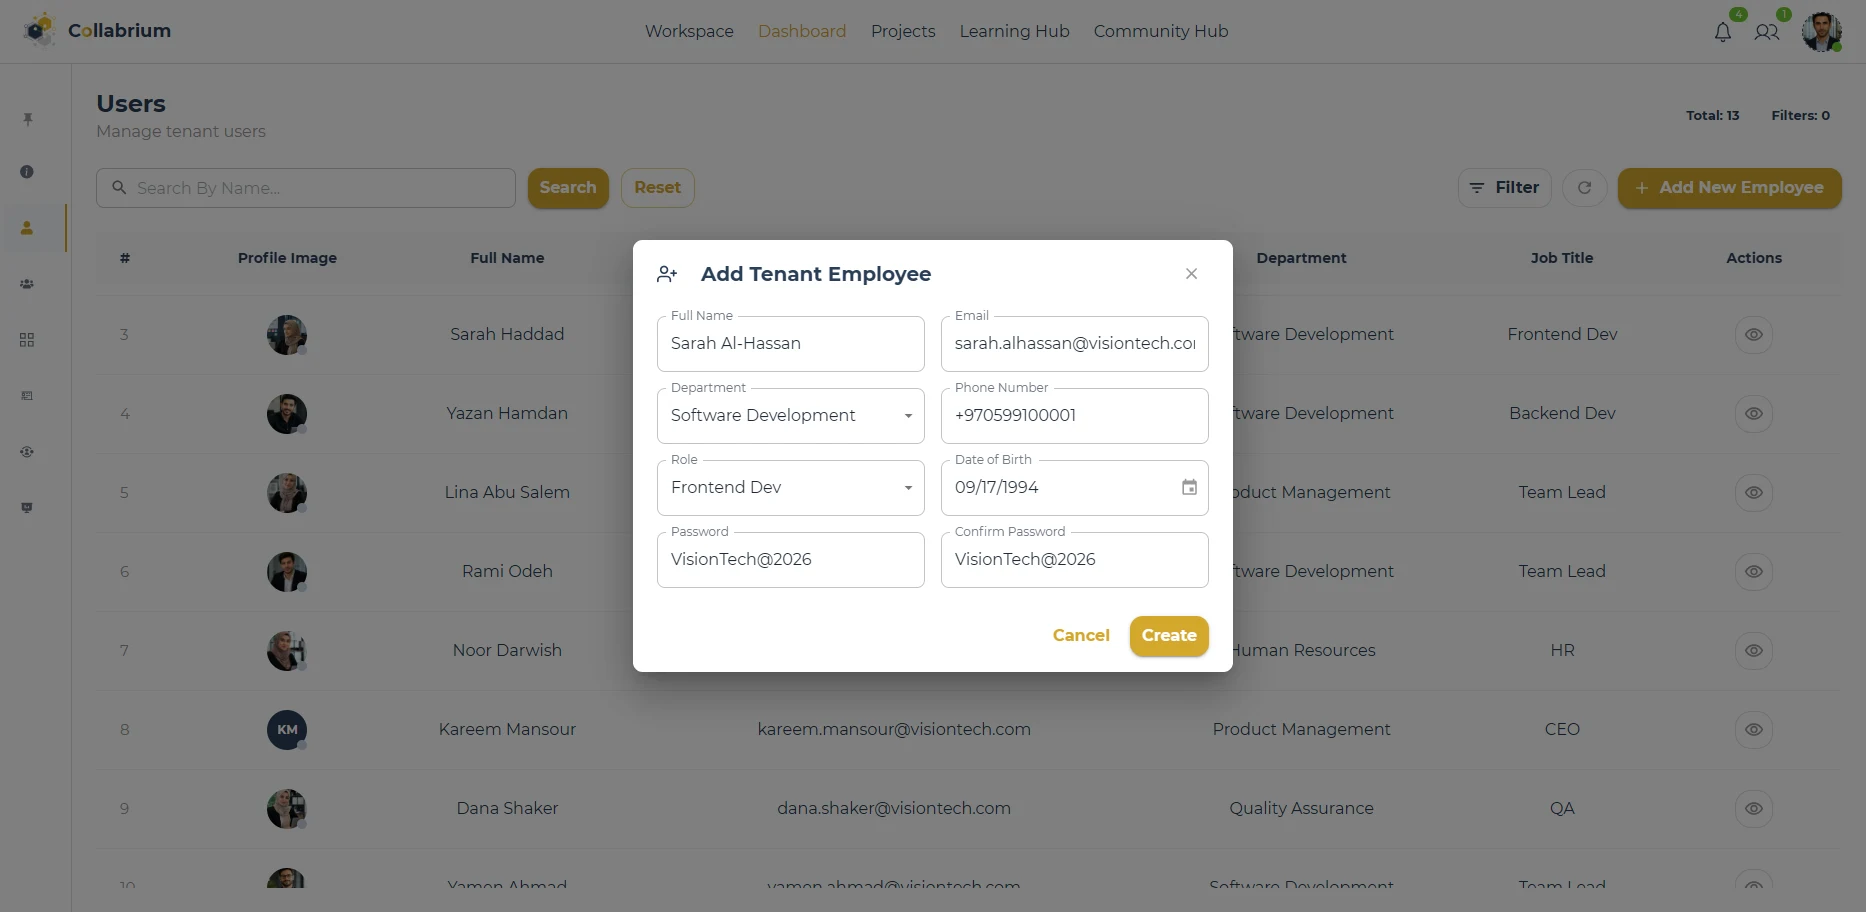View details eye for Yazan Hamdan
Image resolution: width=1866 pixels, height=912 pixels.
(x=1753, y=413)
